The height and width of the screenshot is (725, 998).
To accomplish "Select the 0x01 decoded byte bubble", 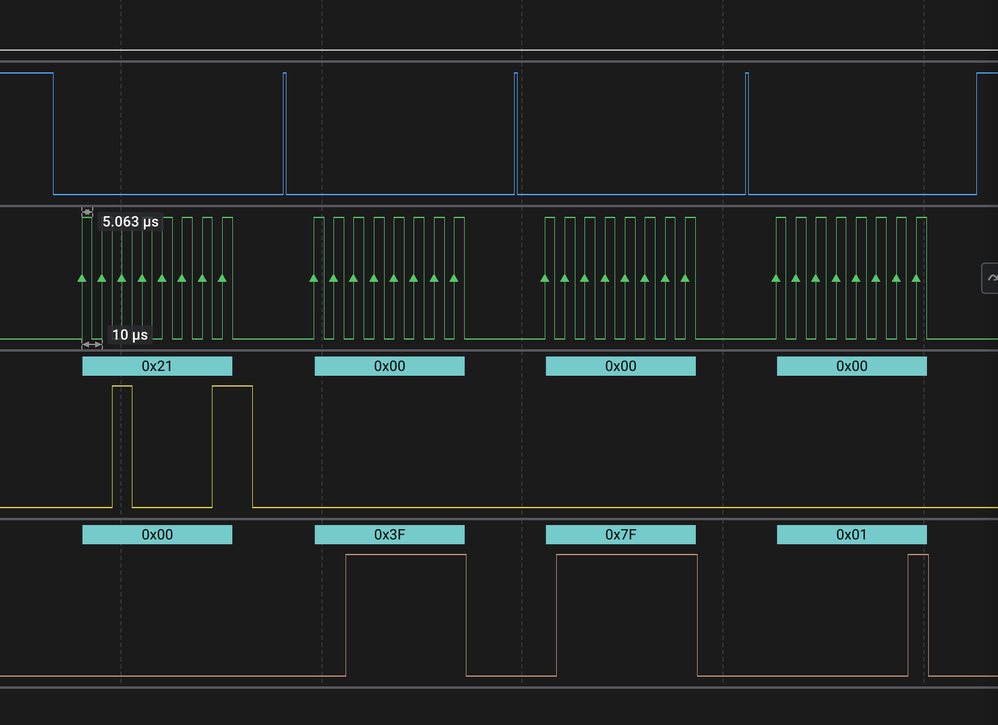I will coord(852,535).
